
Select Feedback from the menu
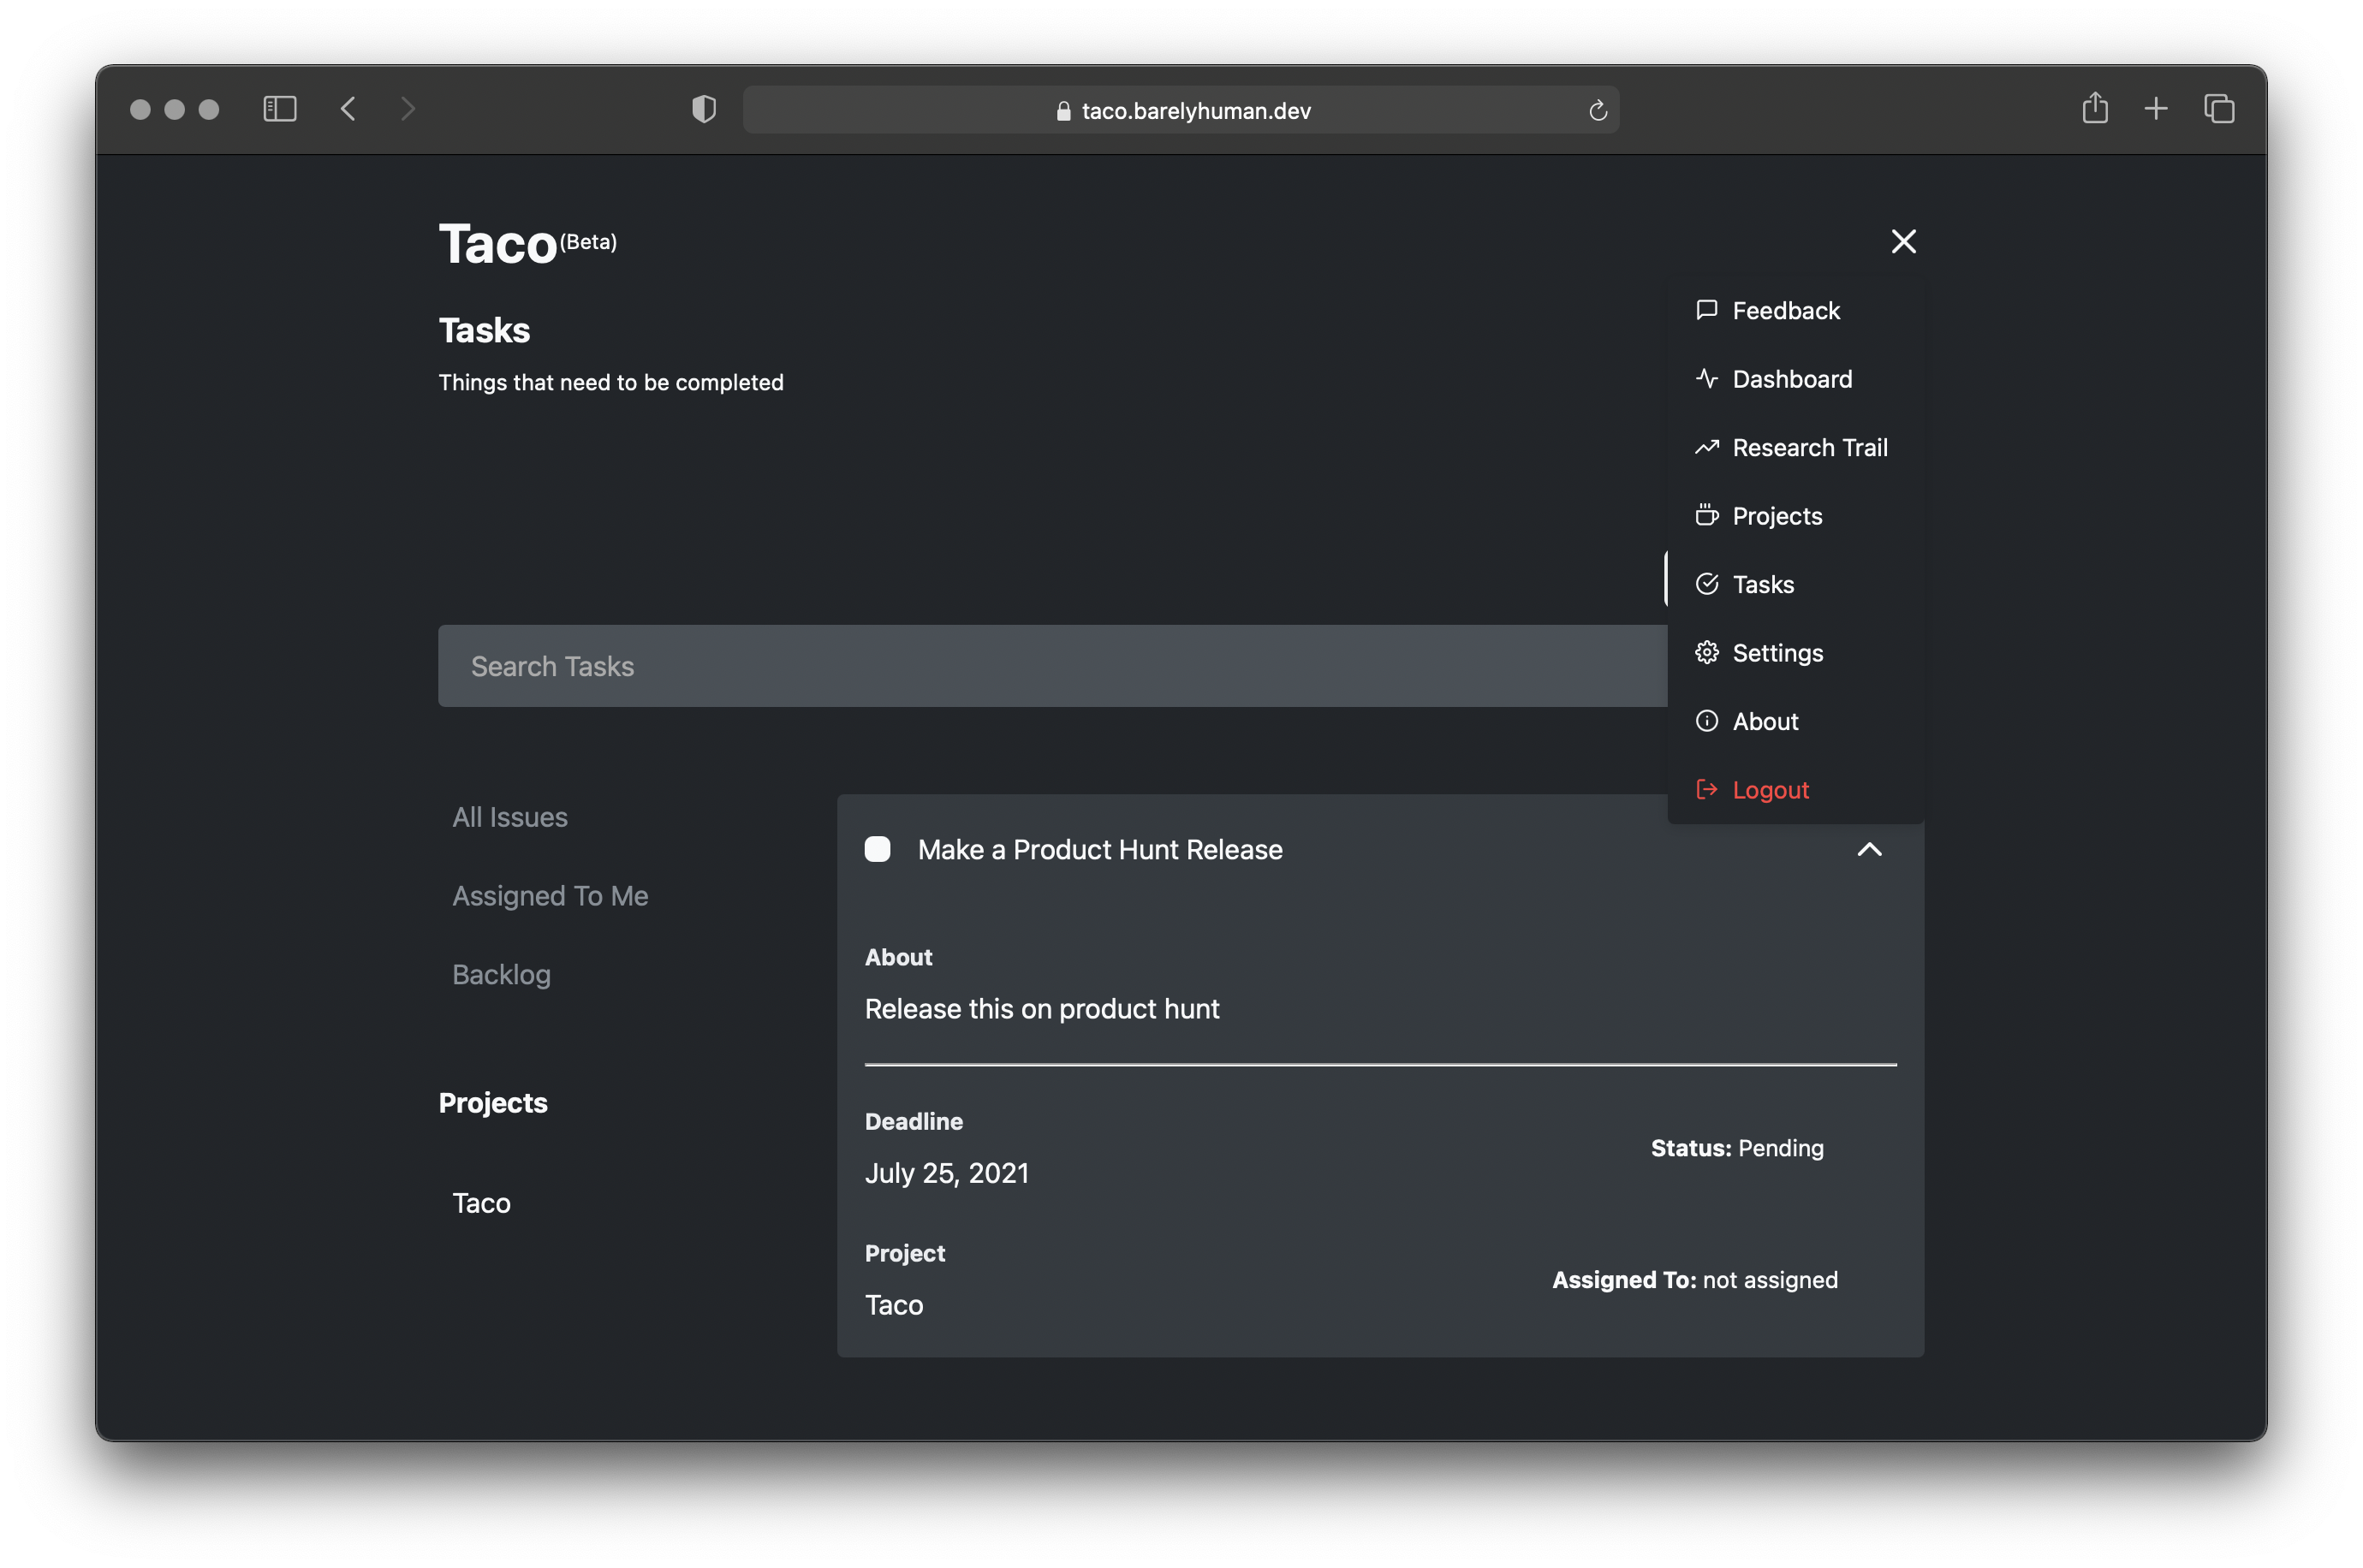1786,310
